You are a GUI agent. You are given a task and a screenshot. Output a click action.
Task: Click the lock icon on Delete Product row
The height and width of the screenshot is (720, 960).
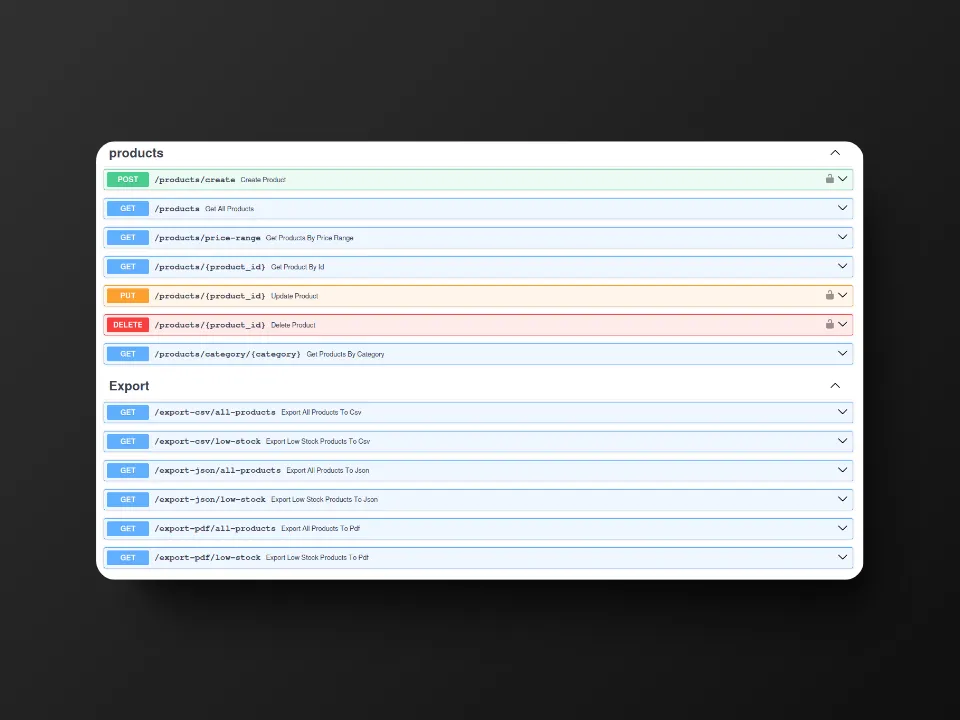click(x=829, y=325)
